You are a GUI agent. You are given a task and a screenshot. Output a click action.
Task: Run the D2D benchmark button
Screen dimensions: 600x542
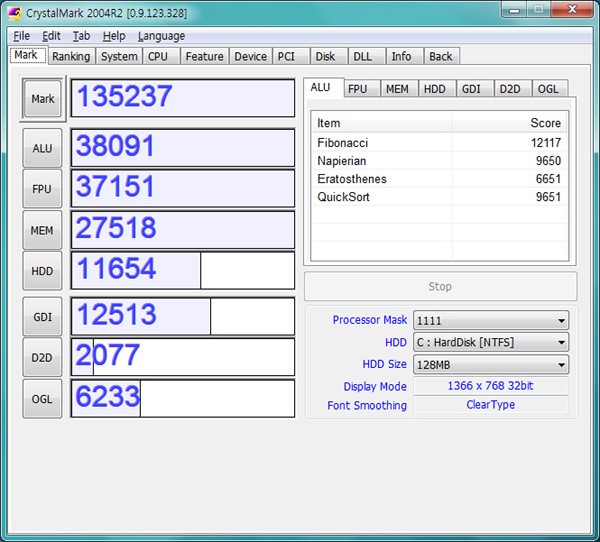[x=42, y=358]
